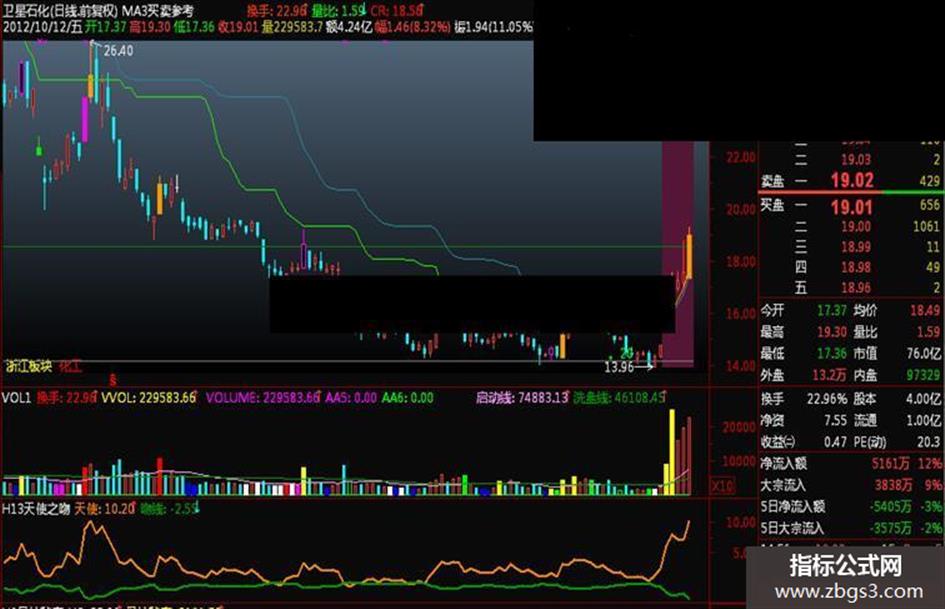The height and width of the screenshot is (609, 945).
Task: Click the AA5: 0.00 value
Action: pos(351,398)
